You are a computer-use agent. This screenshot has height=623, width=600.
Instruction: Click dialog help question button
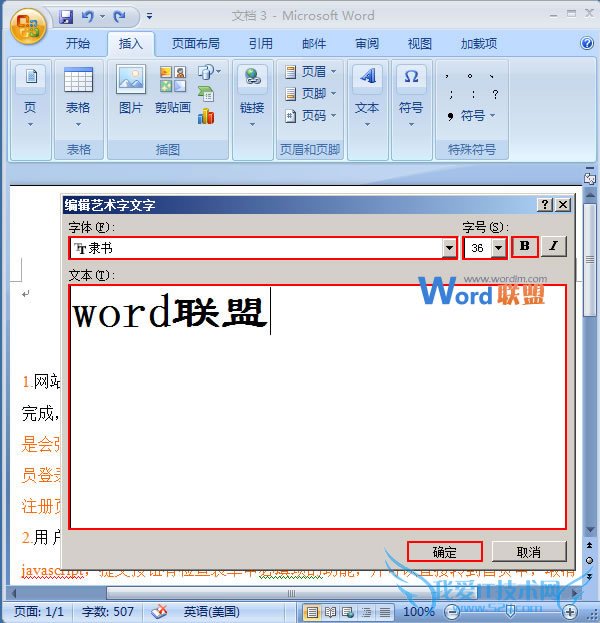(545, 205)
